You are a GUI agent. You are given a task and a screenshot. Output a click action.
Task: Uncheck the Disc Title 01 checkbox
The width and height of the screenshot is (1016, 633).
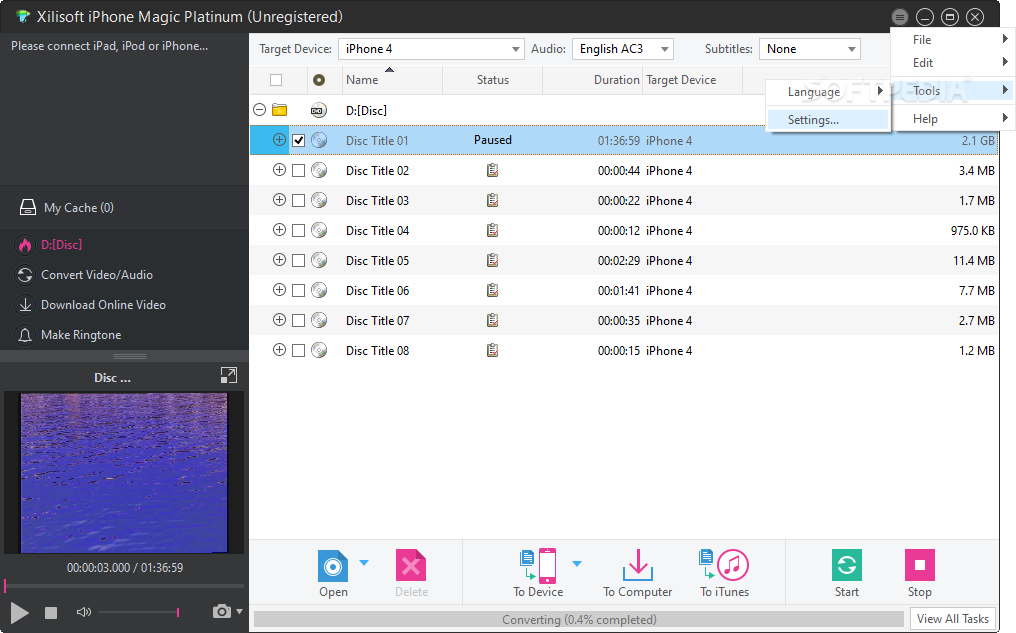(x=298, y=141)
